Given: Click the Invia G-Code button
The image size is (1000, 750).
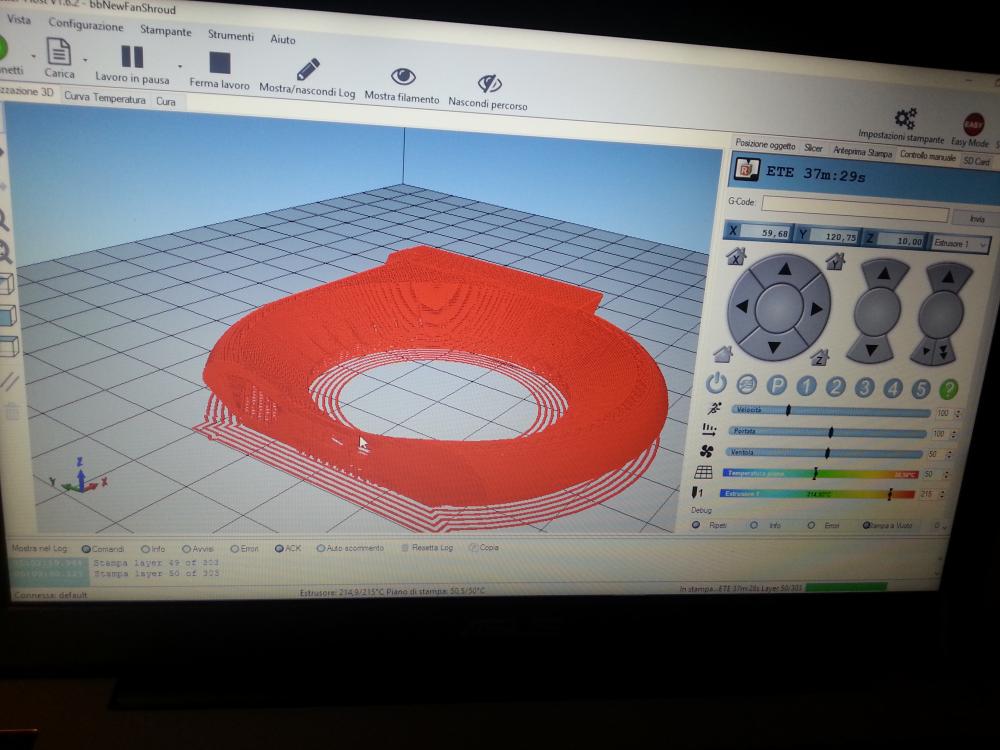Looking at the screenshot, I should point(976,218).
